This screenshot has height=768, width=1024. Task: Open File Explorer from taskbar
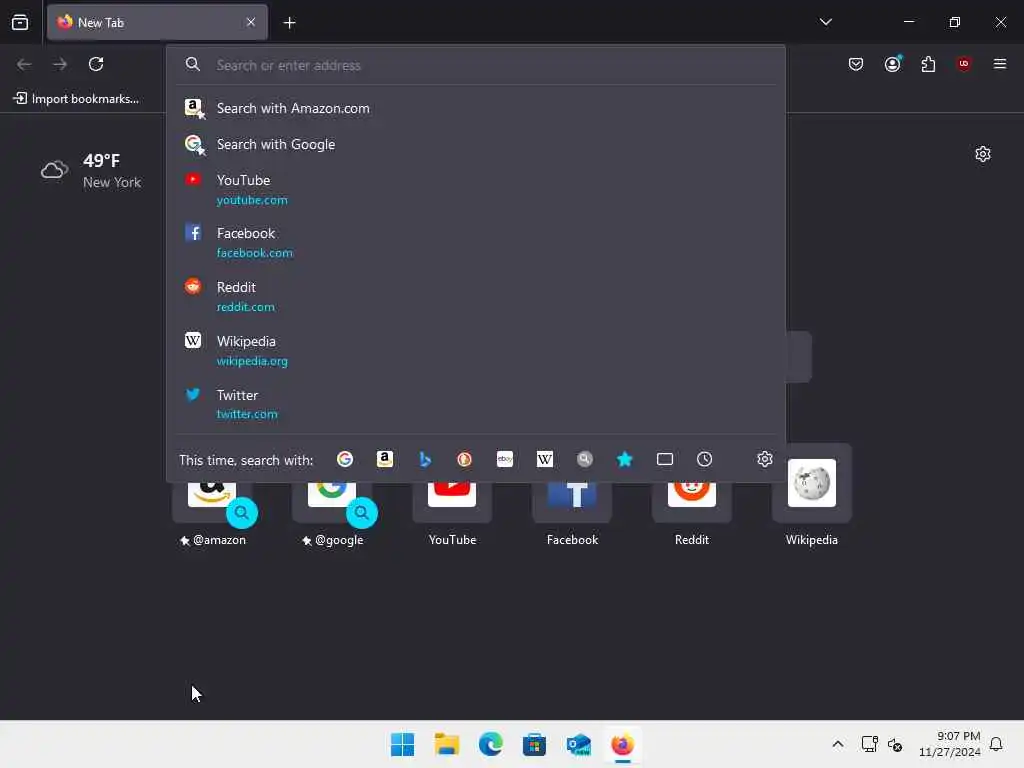point(447,744)
